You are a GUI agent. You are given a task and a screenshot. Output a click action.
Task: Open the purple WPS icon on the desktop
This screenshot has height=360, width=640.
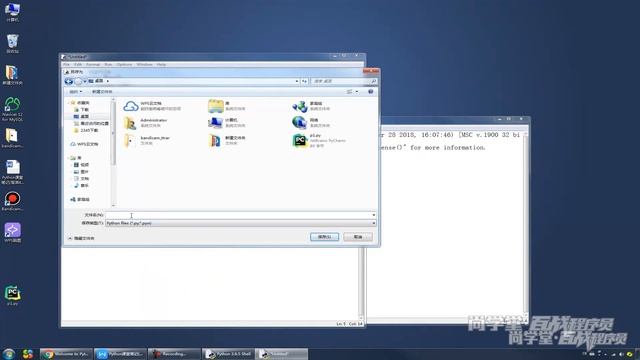pyautogui.click(x=12, y=233)
